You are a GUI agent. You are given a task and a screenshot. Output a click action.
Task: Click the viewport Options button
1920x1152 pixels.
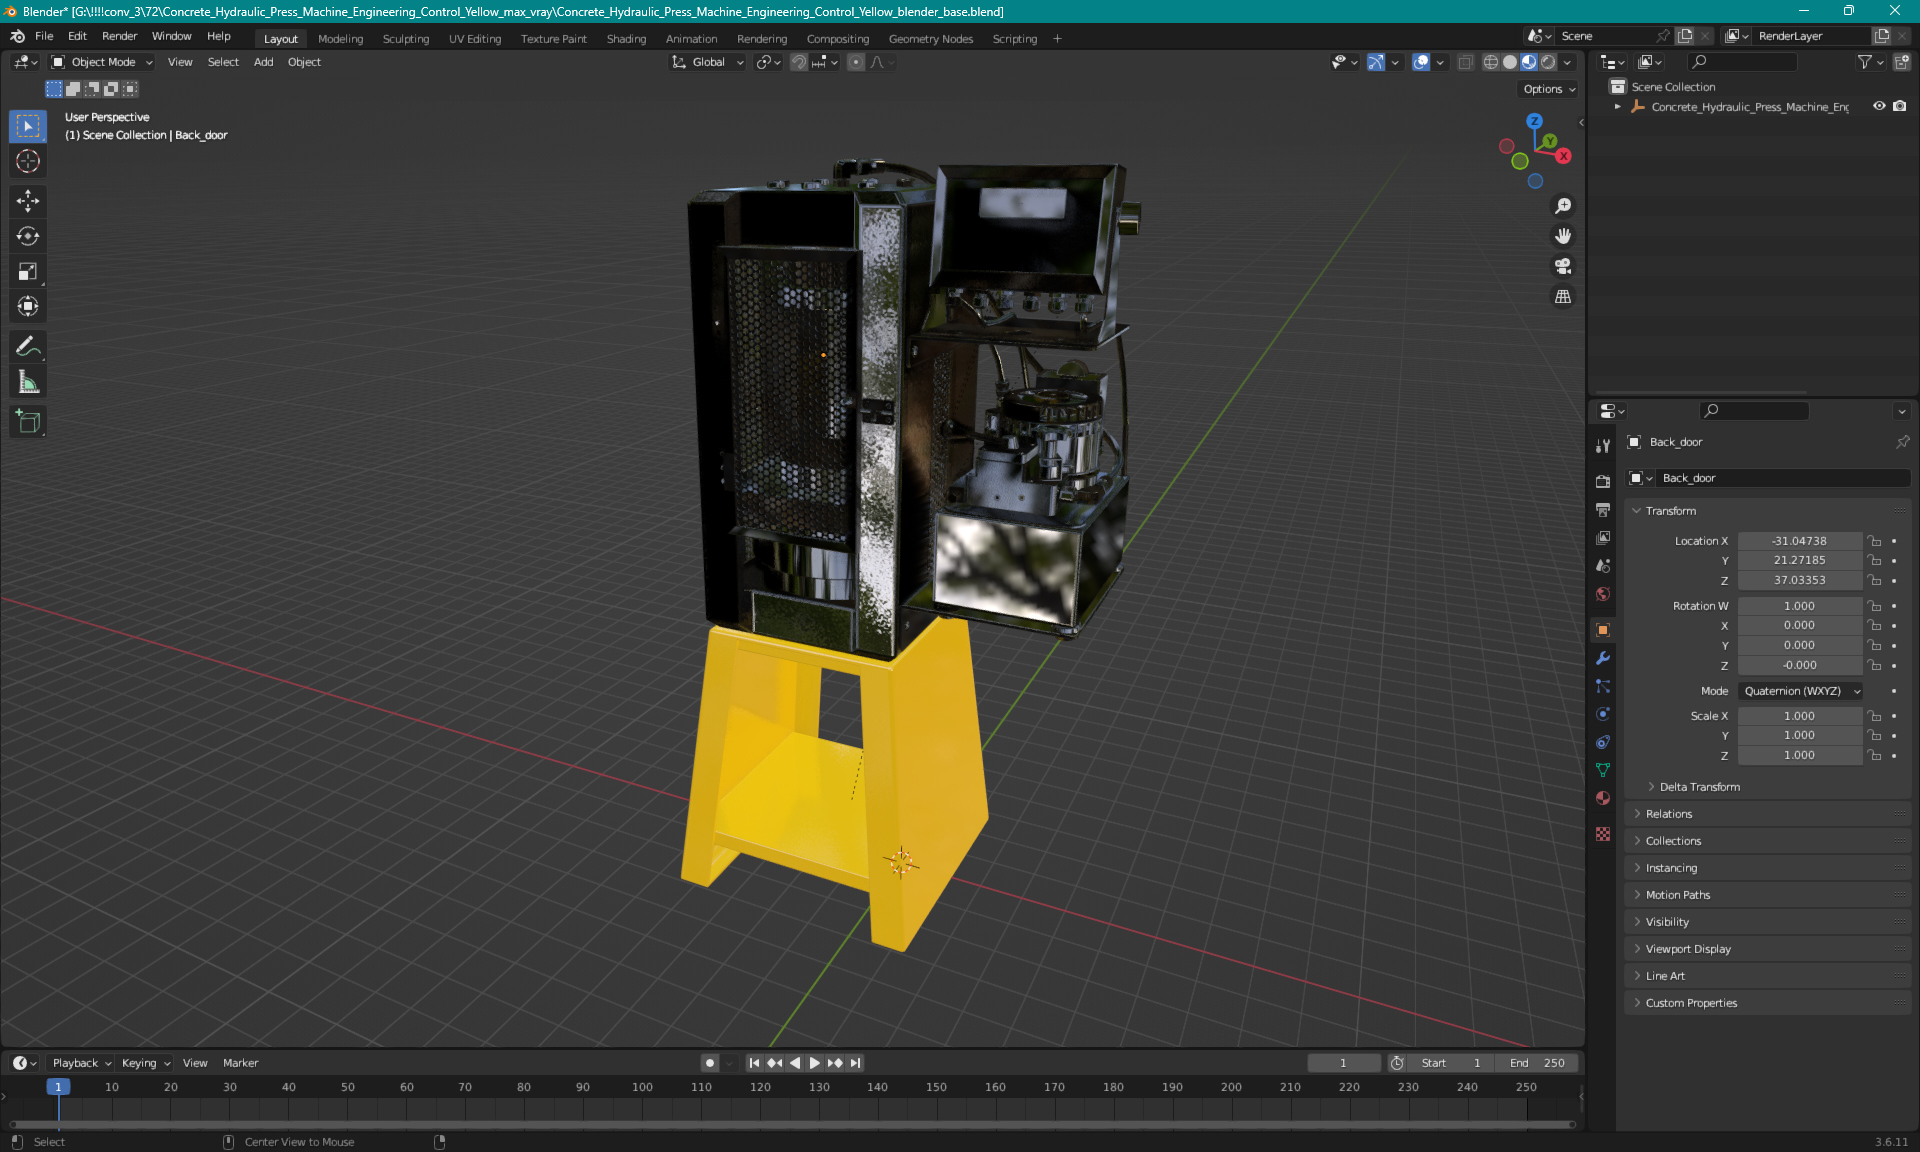click(x=1548, y=89)
